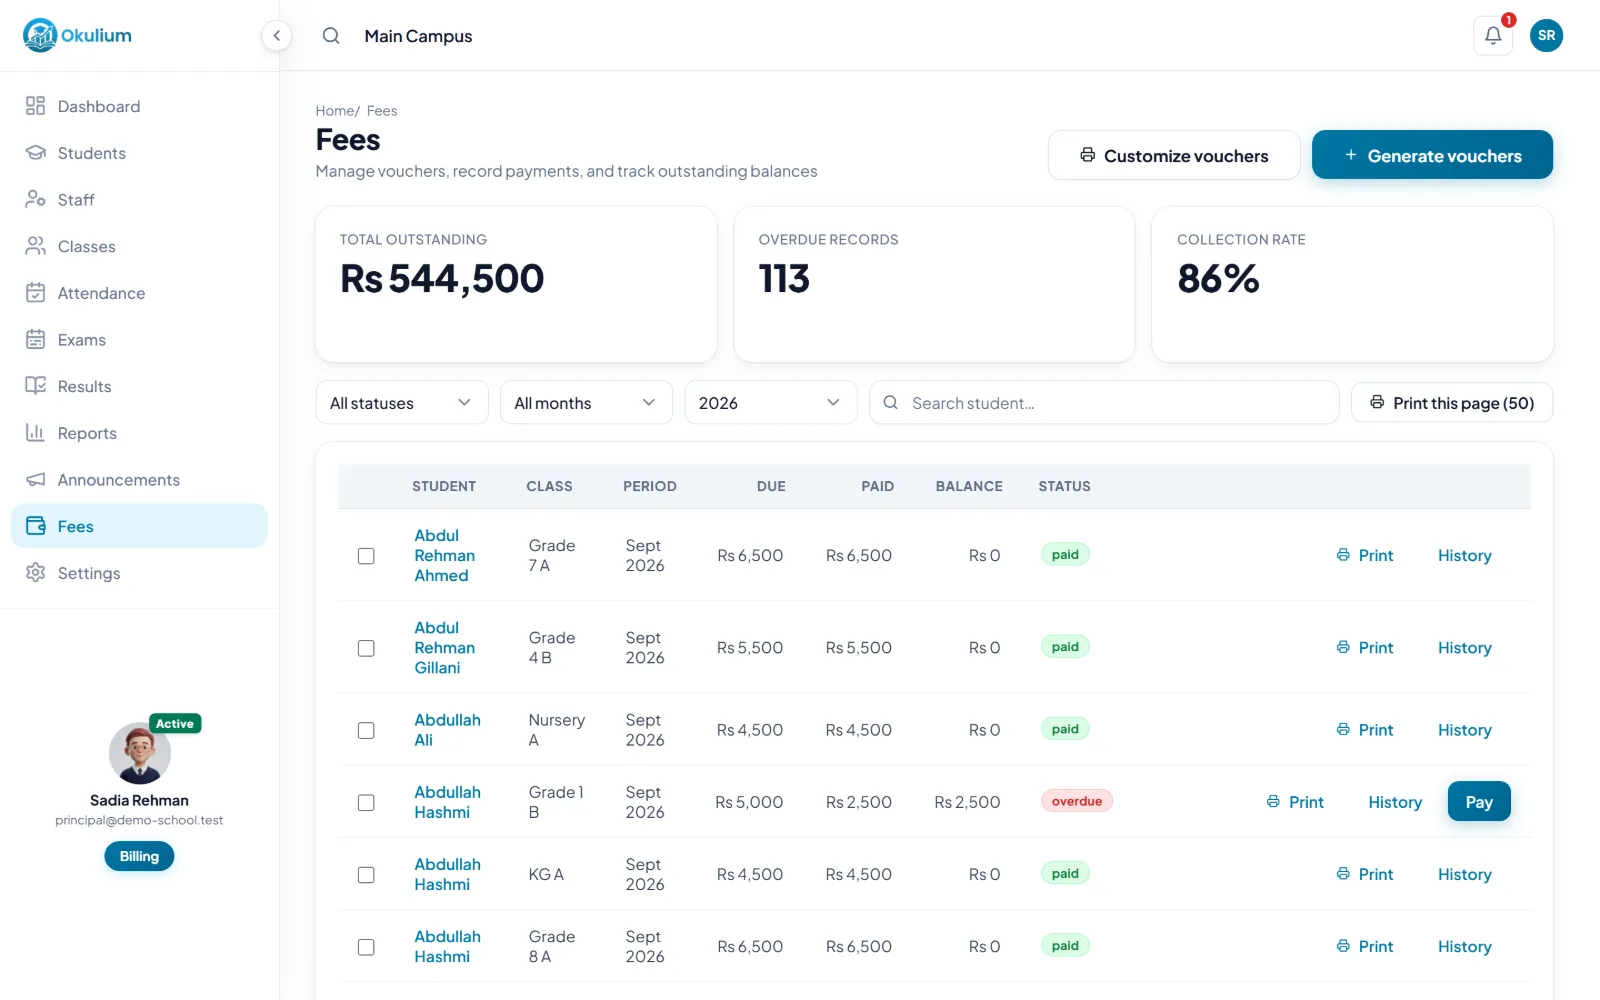
Task: Open the All months filter dropdown
Action: [x=586, y=403]
